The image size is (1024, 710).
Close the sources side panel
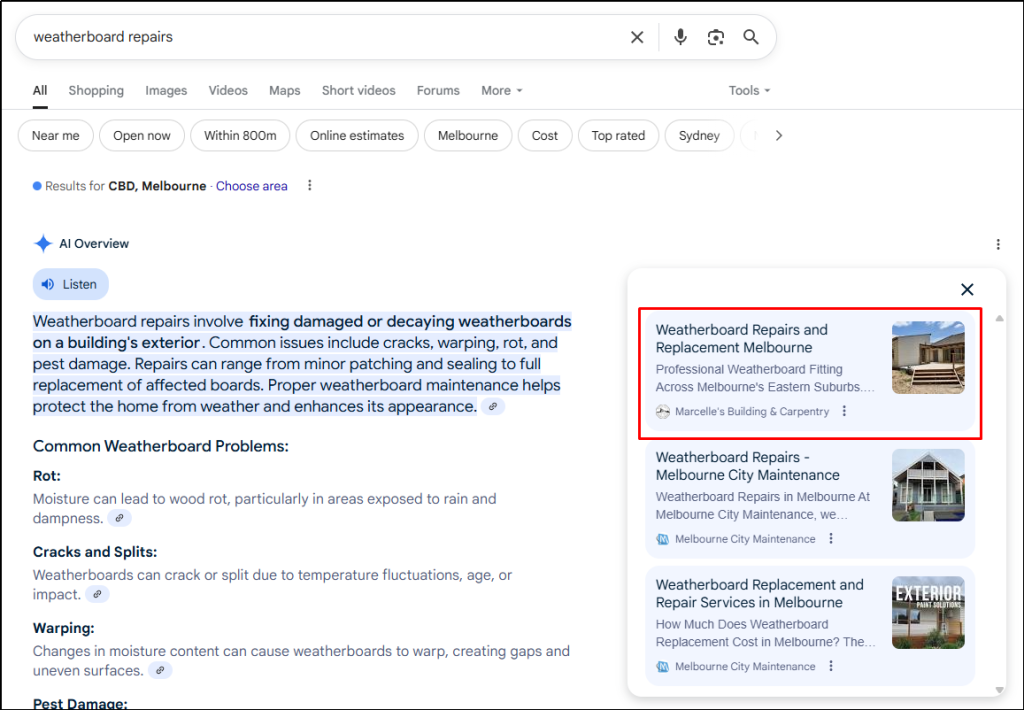point(967,289)
